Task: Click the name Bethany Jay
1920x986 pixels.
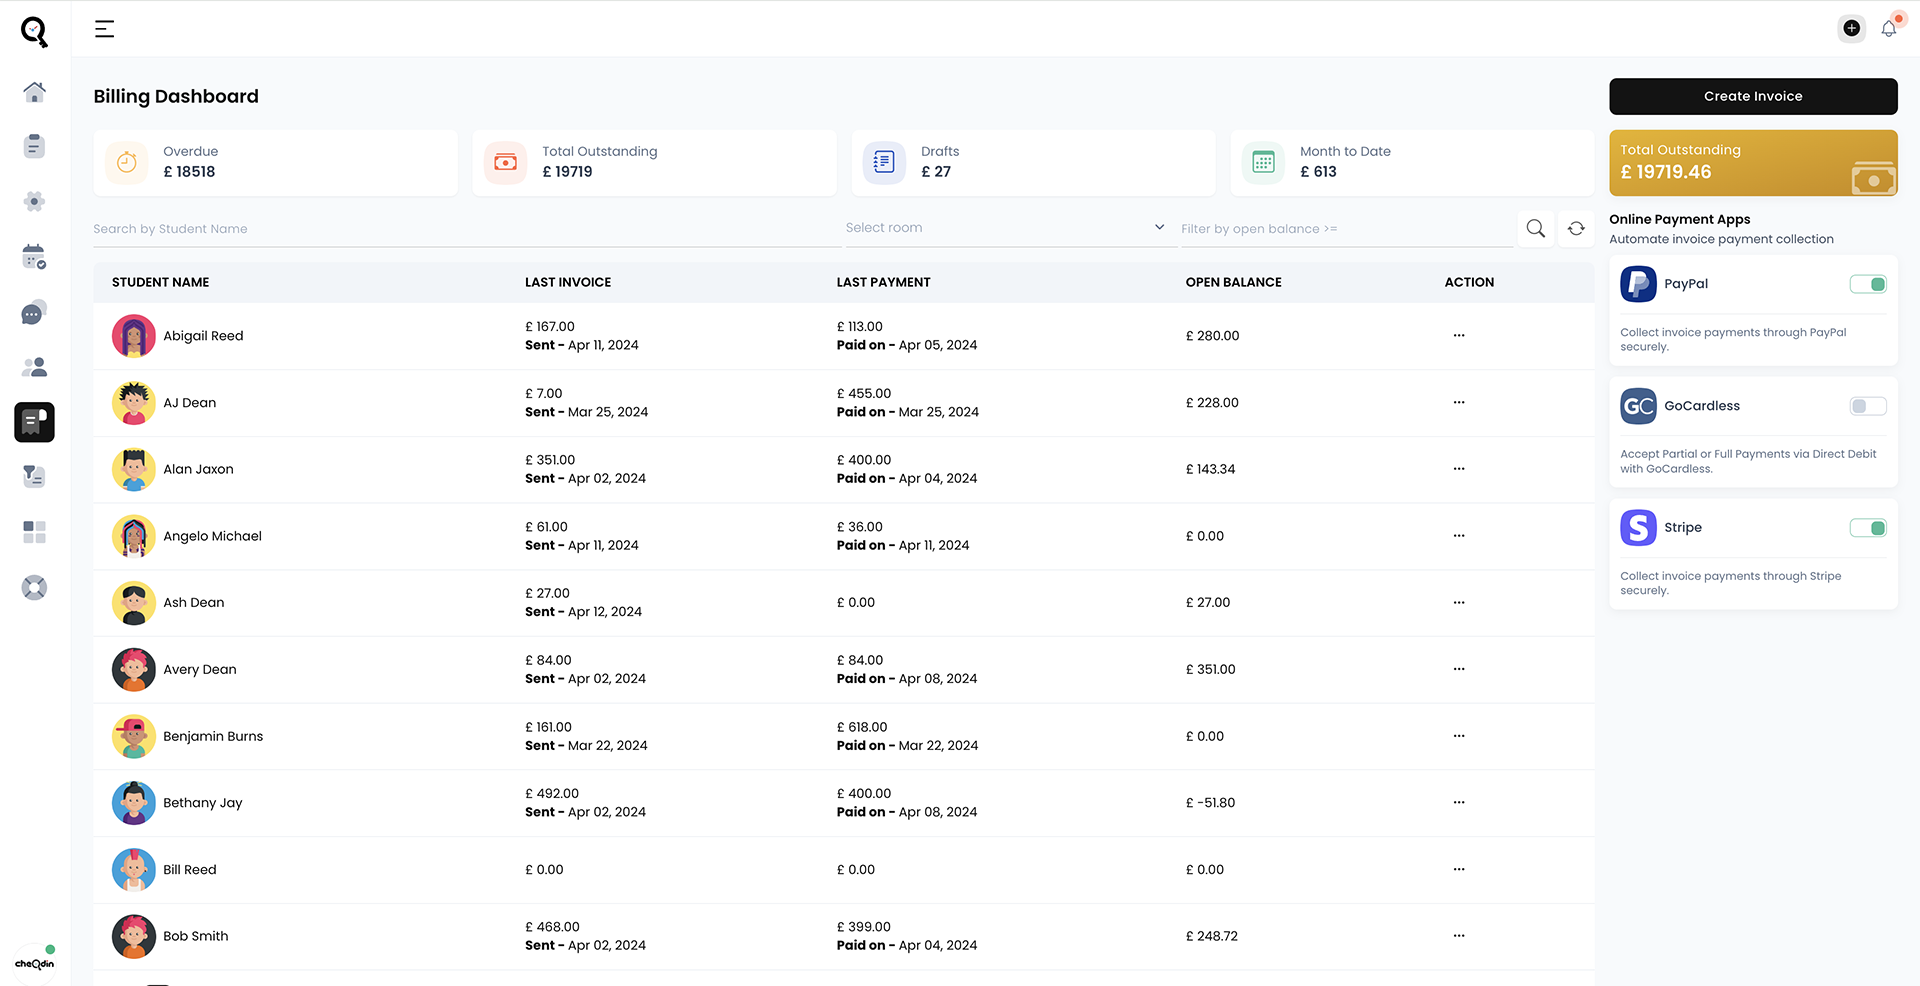Action: click(203, 803)
